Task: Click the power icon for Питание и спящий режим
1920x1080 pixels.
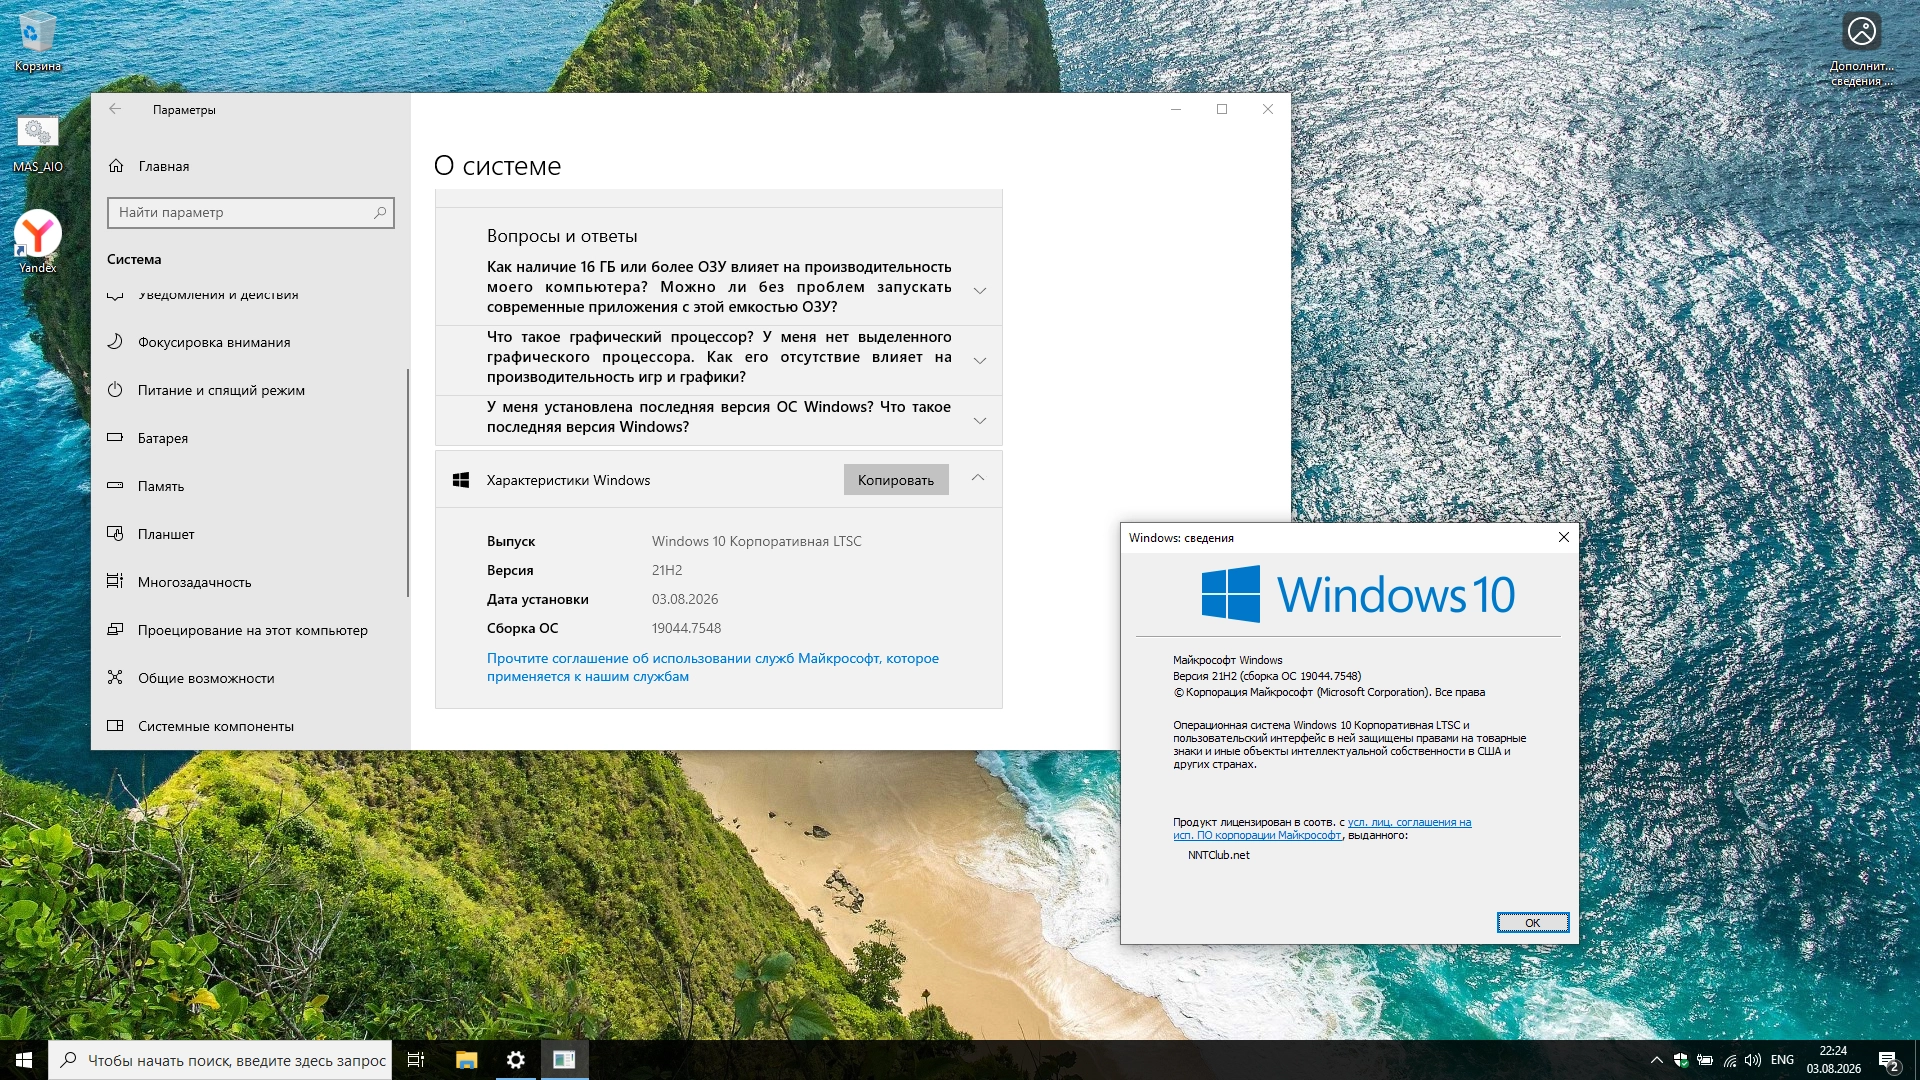Action: pos(115,390)
